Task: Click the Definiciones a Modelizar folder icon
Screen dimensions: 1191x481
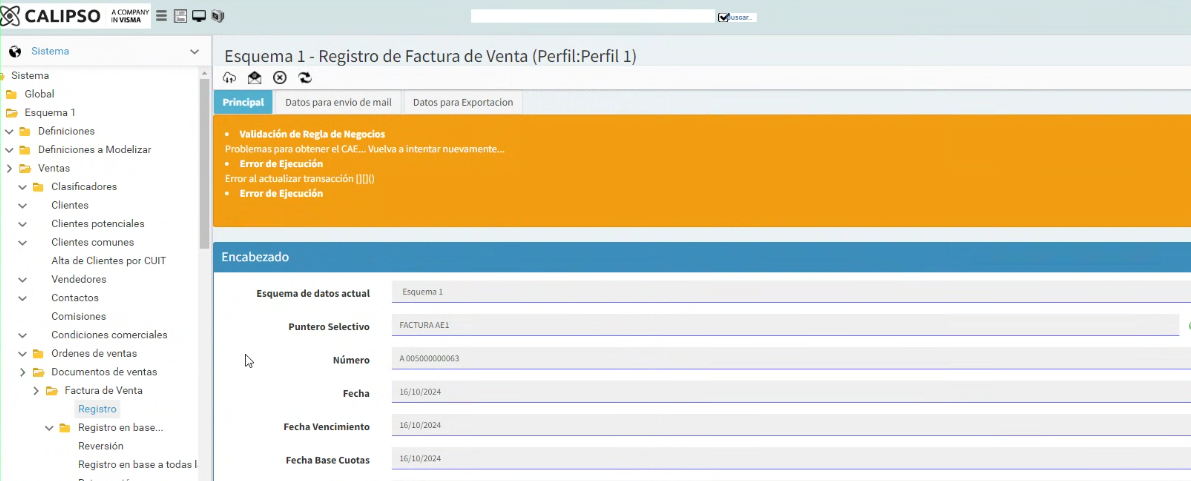Action: 24,150
